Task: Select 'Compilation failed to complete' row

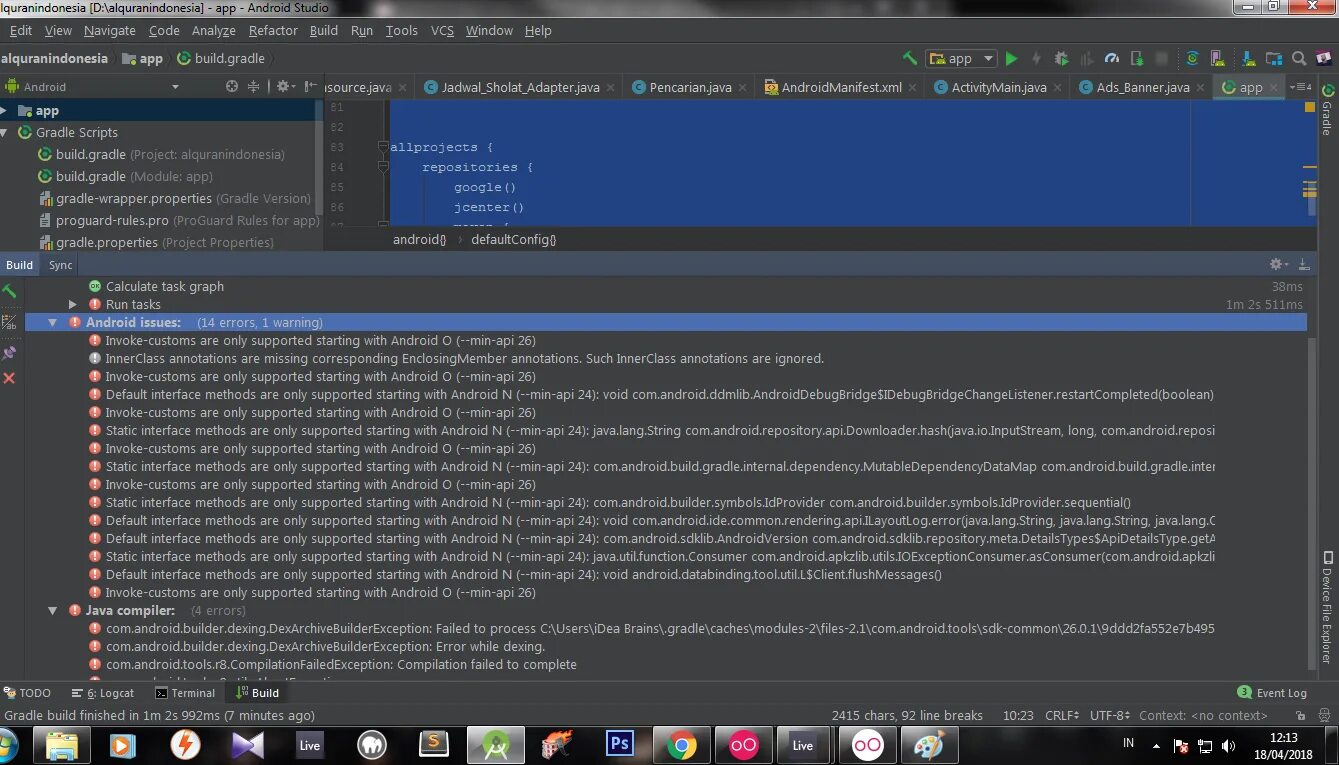Action: (333, 664)
